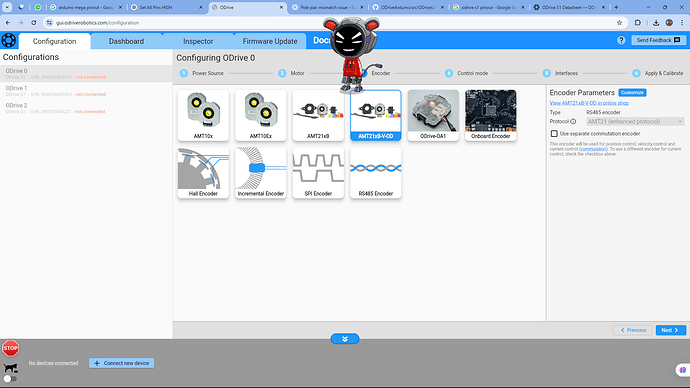
Task: Open the Chrome three-dot menu
Action: pos(682,22)
